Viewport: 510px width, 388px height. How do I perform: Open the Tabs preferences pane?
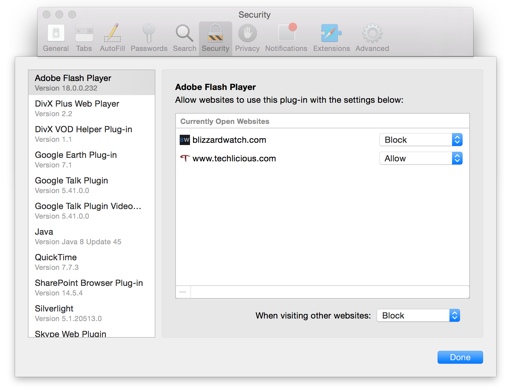(84, 38)
